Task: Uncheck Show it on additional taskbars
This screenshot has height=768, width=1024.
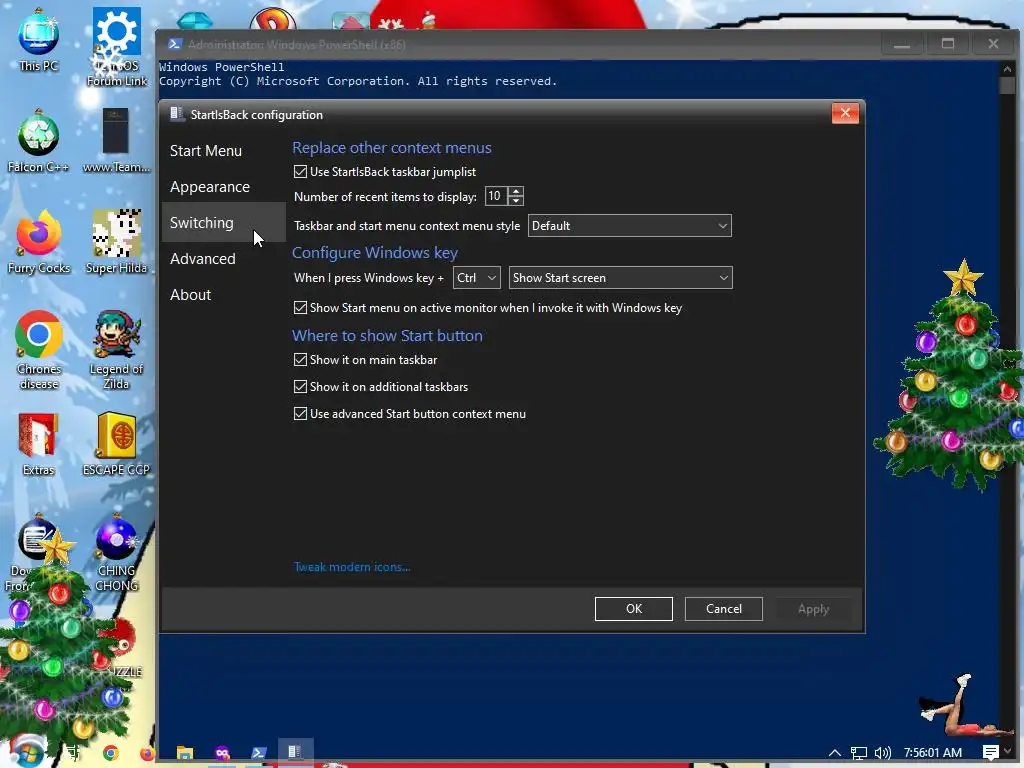Action: 300,387
